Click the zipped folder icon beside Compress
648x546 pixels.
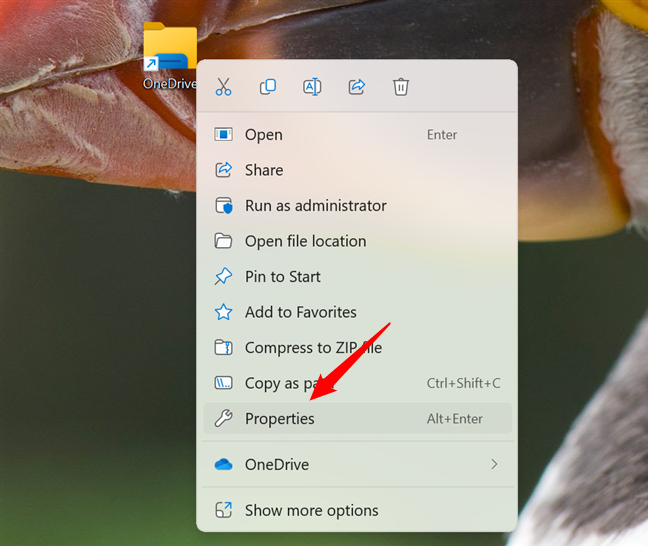[224, 348]
